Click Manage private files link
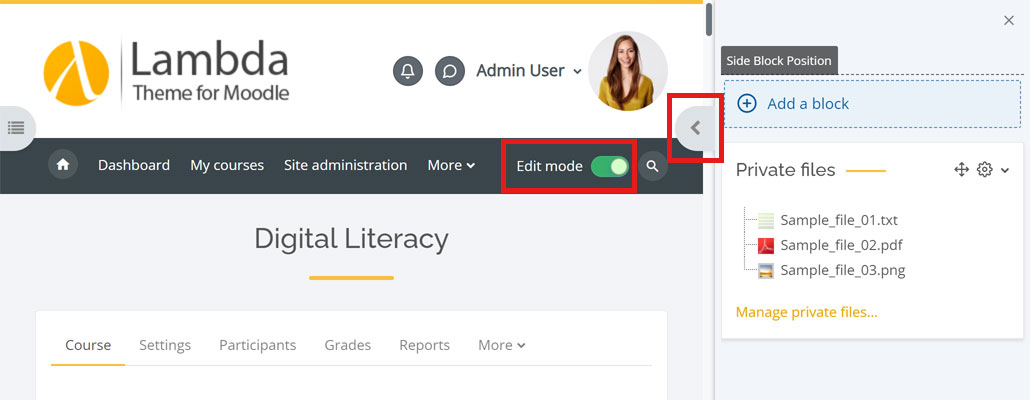The height and width of the screenshot is (400, 1030). click(x=806, y=312)
